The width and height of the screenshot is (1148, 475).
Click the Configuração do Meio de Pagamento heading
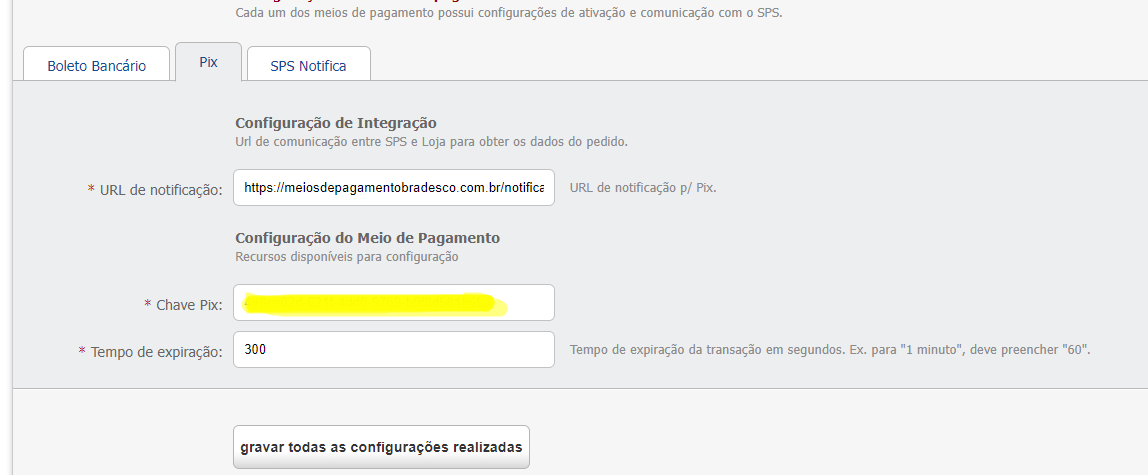(368, 238)
